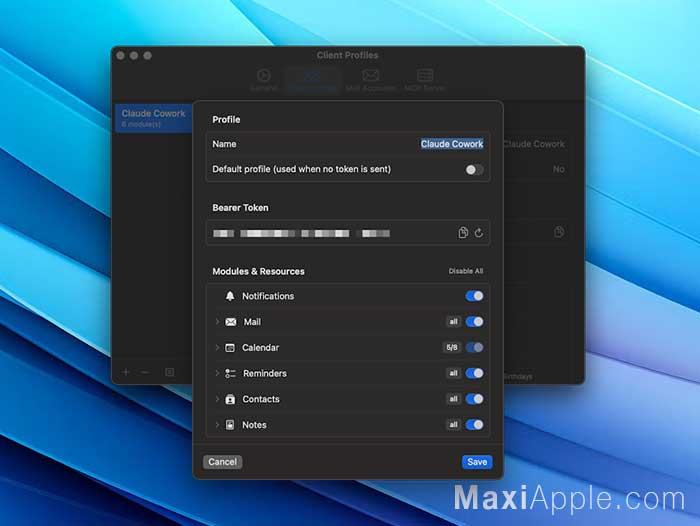700x526 pixels.
Task: Toggle the Calendar module switch
Action: click(474, 347)
